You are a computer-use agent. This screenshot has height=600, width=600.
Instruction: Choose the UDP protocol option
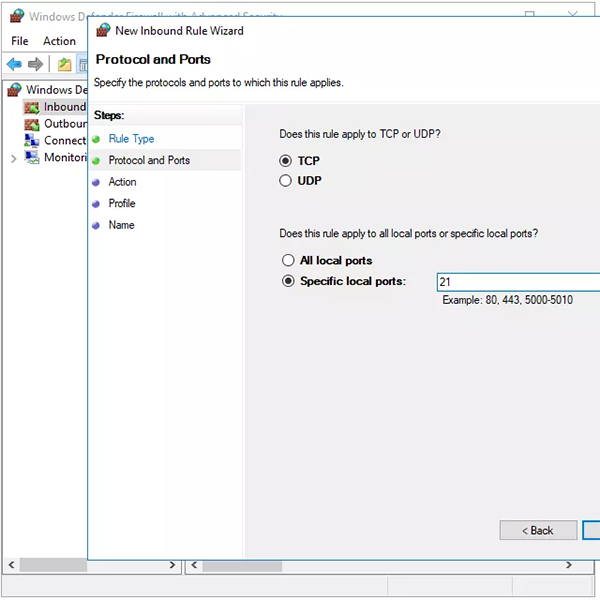(x=286, y=181)
